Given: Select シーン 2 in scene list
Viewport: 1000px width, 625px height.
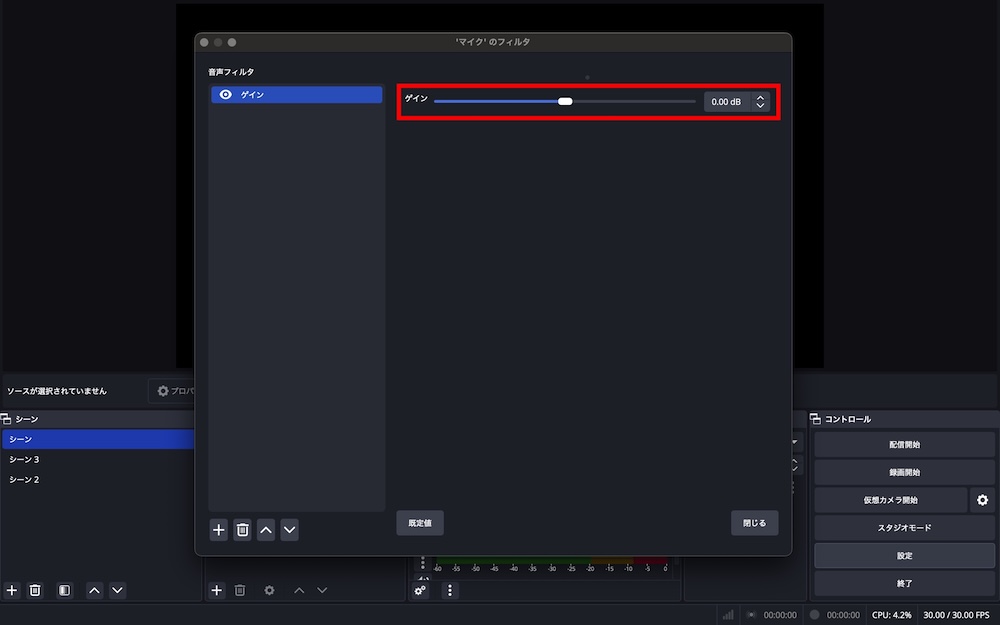Looking at the screenshot, I should (x=24, y=480).
